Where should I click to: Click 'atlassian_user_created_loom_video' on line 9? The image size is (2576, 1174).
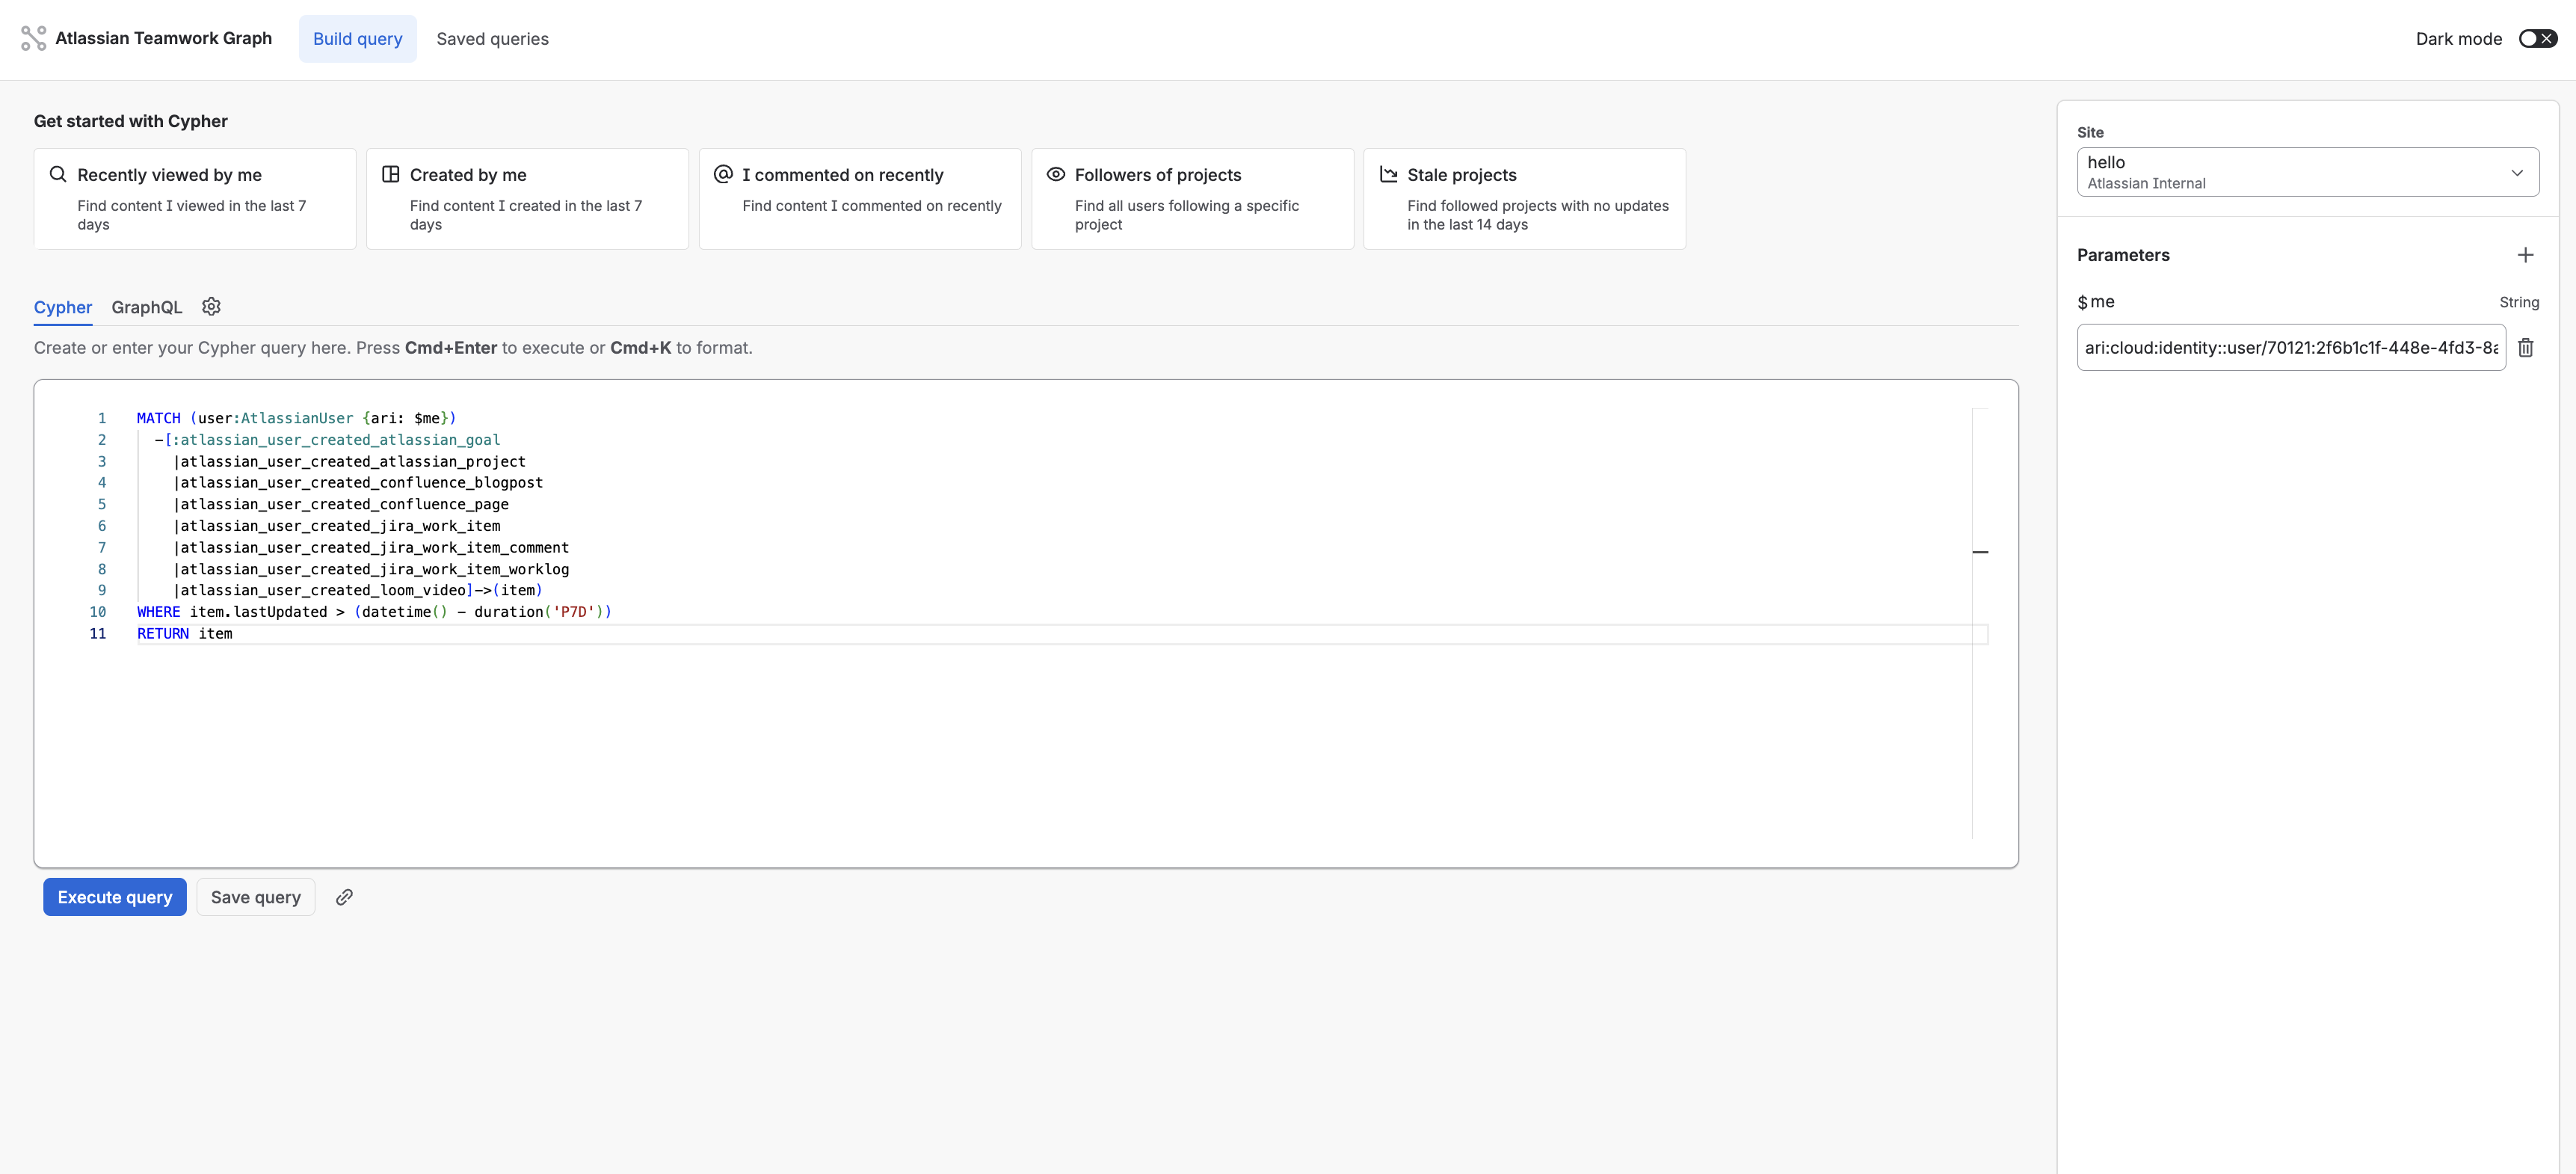(x=323, y=590)
